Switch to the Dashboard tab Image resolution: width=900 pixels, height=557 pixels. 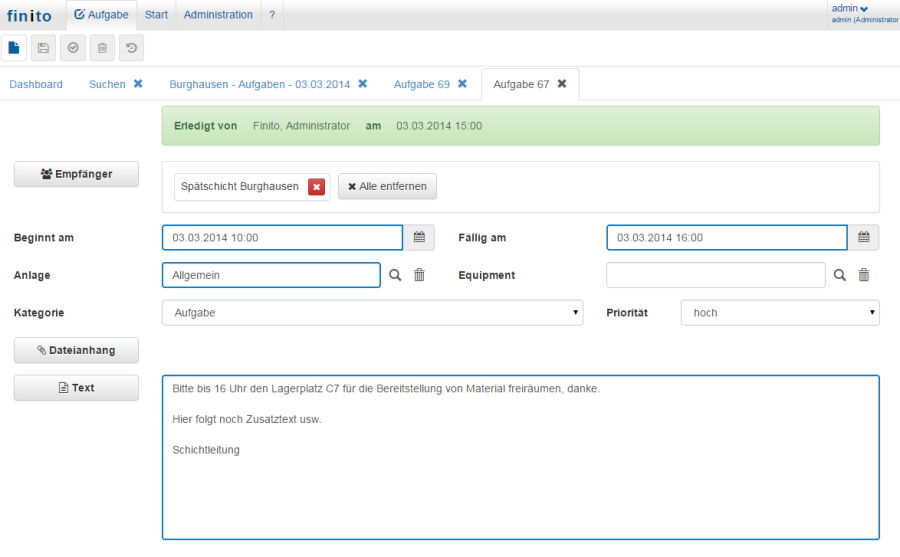pos(36,84)
